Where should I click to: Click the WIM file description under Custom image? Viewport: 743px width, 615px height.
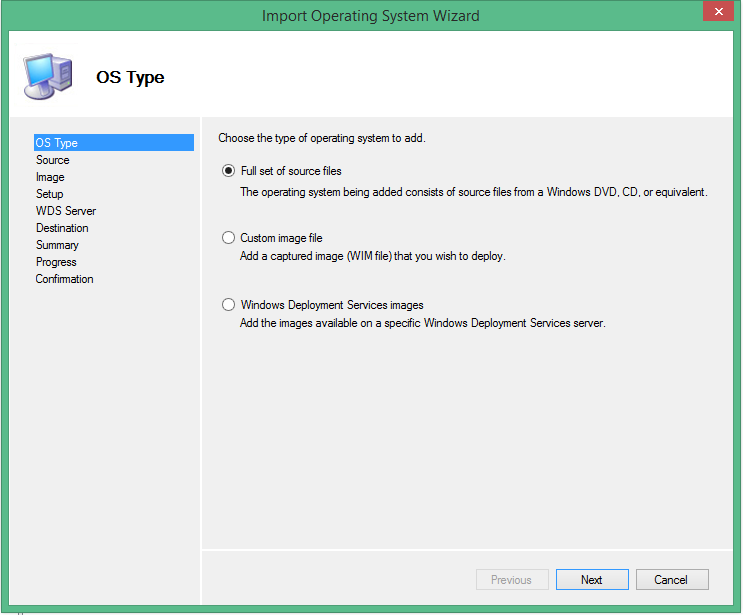[372, 256]
